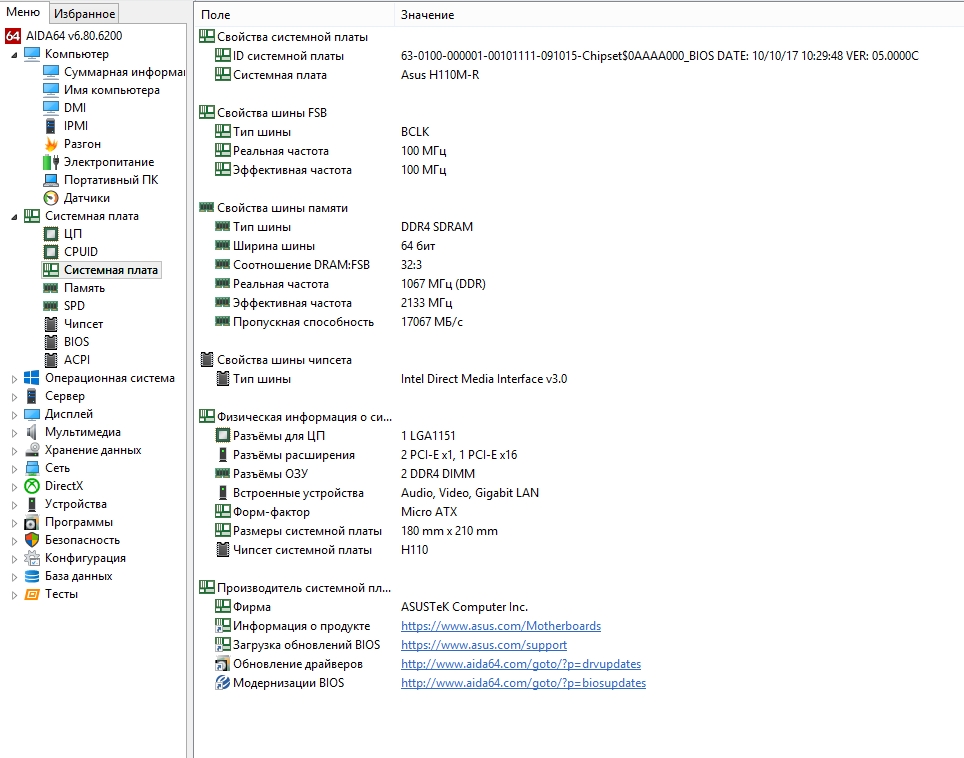Expand the Дисплей node
964x758 pixels.
pyautogui.click(x=14, y=414)
